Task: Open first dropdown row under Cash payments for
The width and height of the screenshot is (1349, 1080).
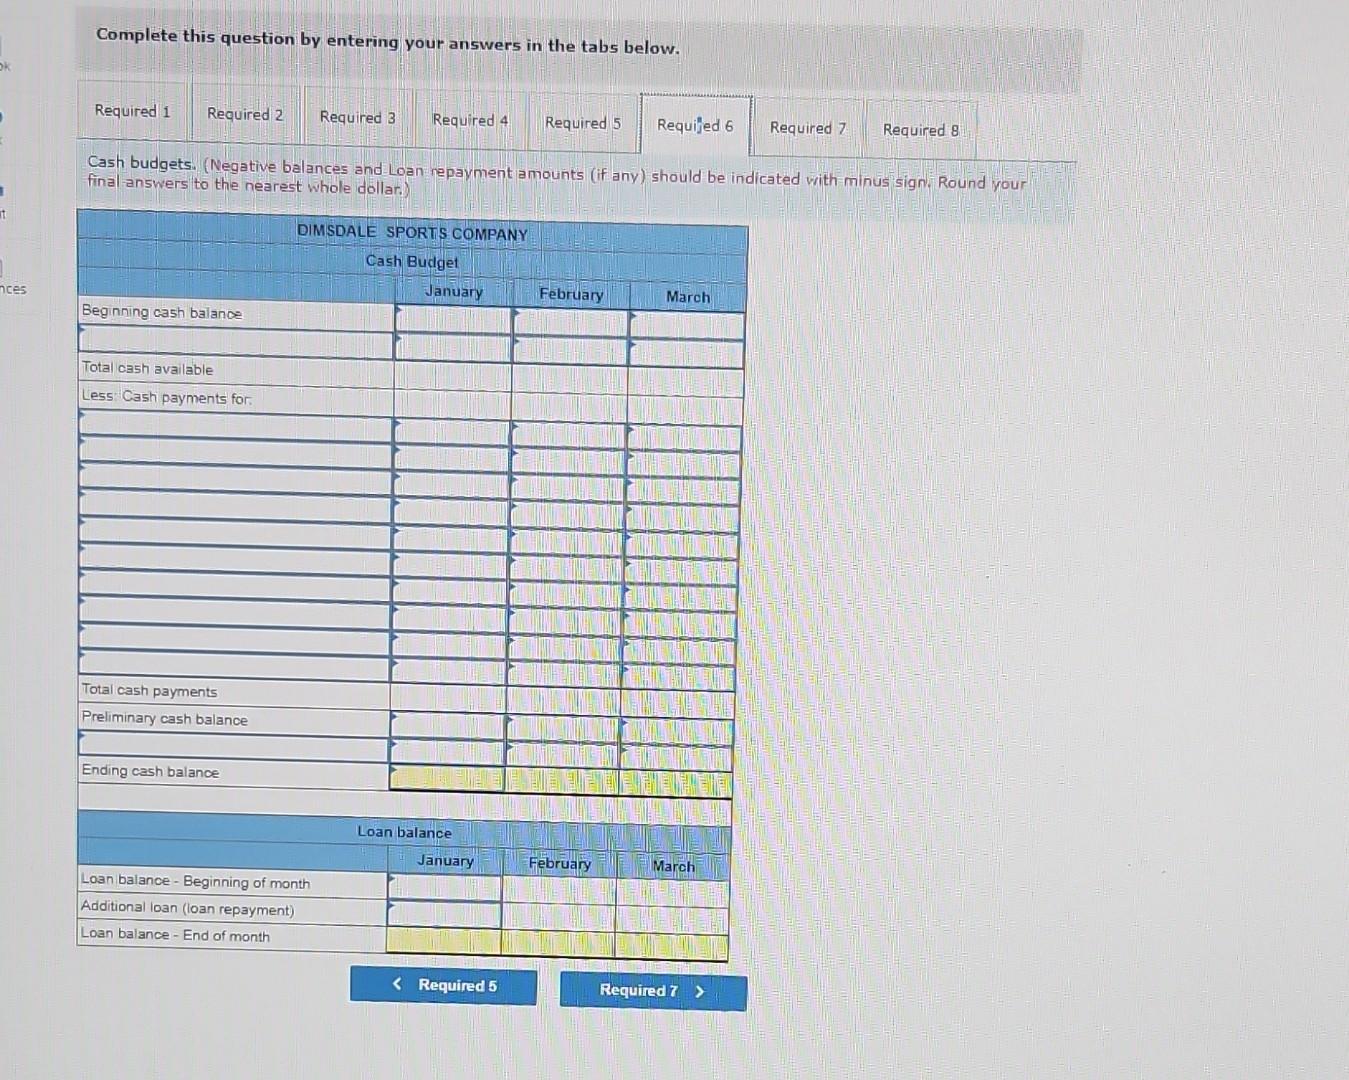Action: coord(235,424)
